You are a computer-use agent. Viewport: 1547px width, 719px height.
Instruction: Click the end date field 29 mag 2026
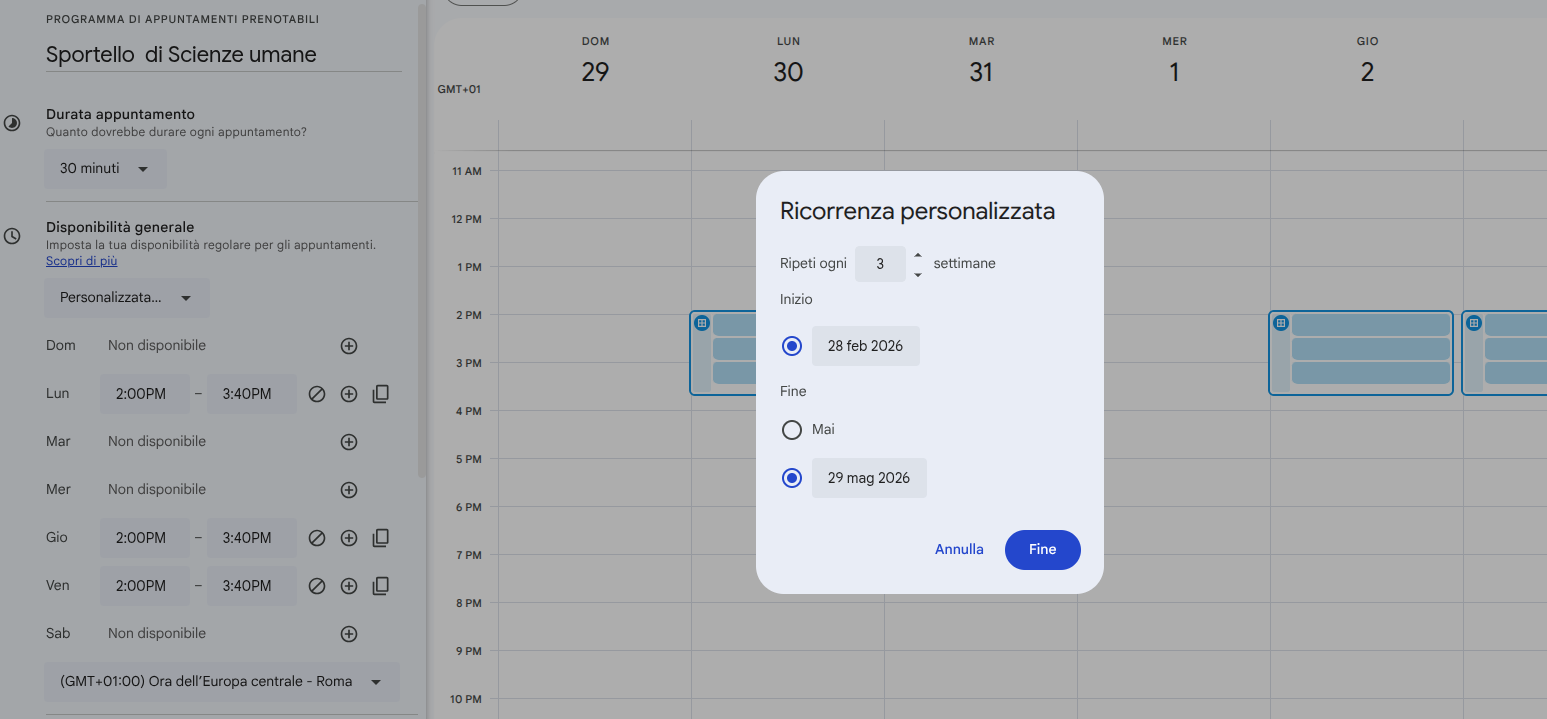click(x=869, y=478)
